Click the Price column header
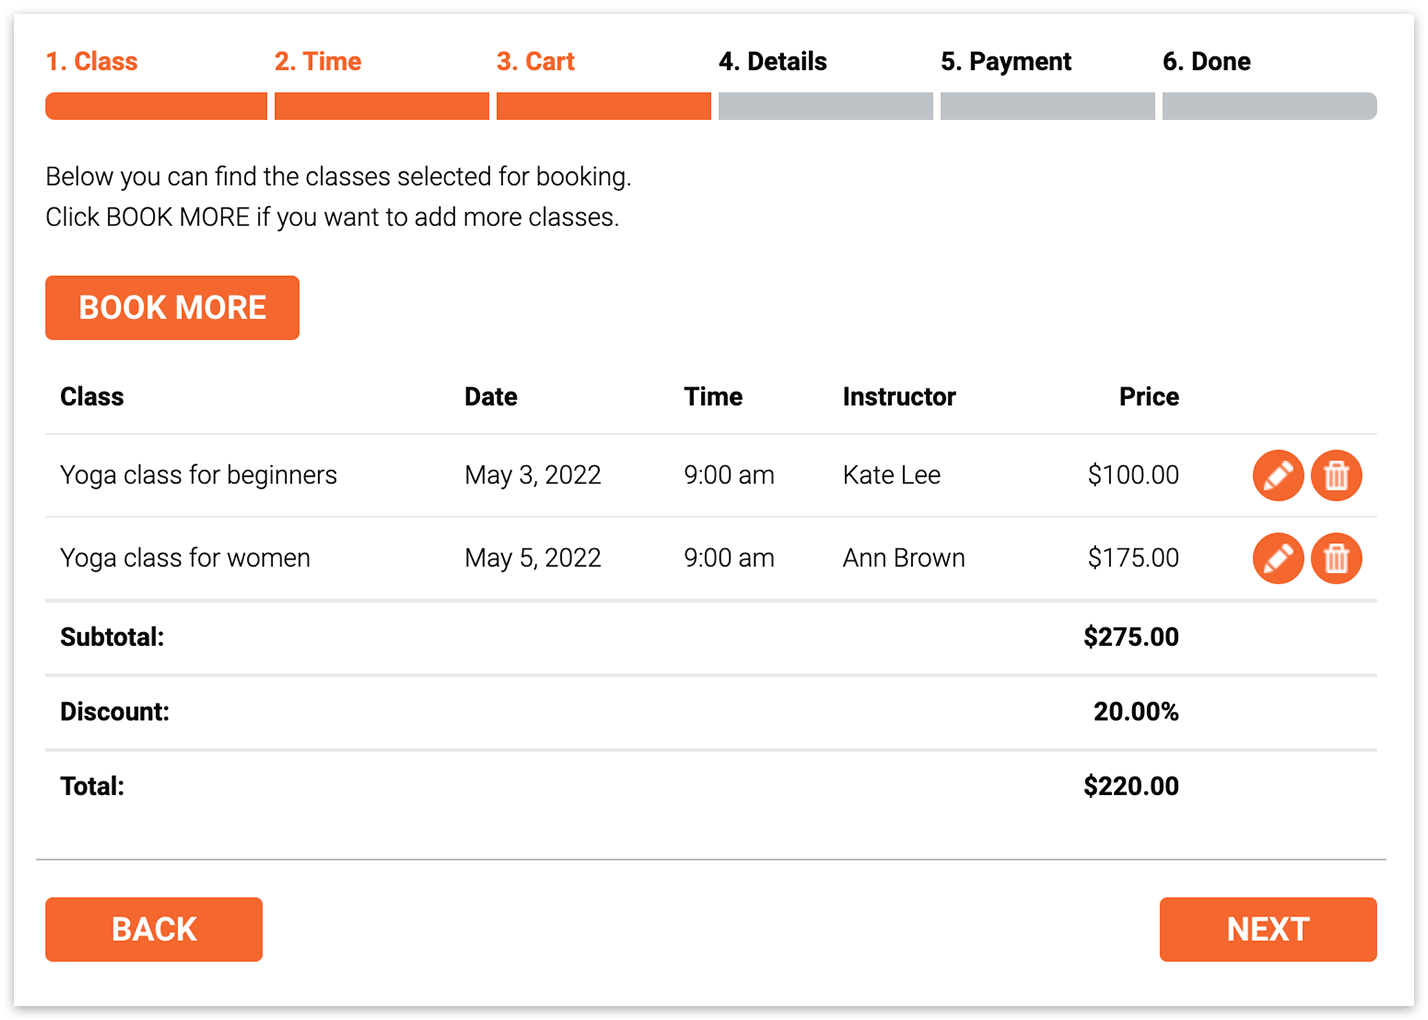 (1149, 397)
